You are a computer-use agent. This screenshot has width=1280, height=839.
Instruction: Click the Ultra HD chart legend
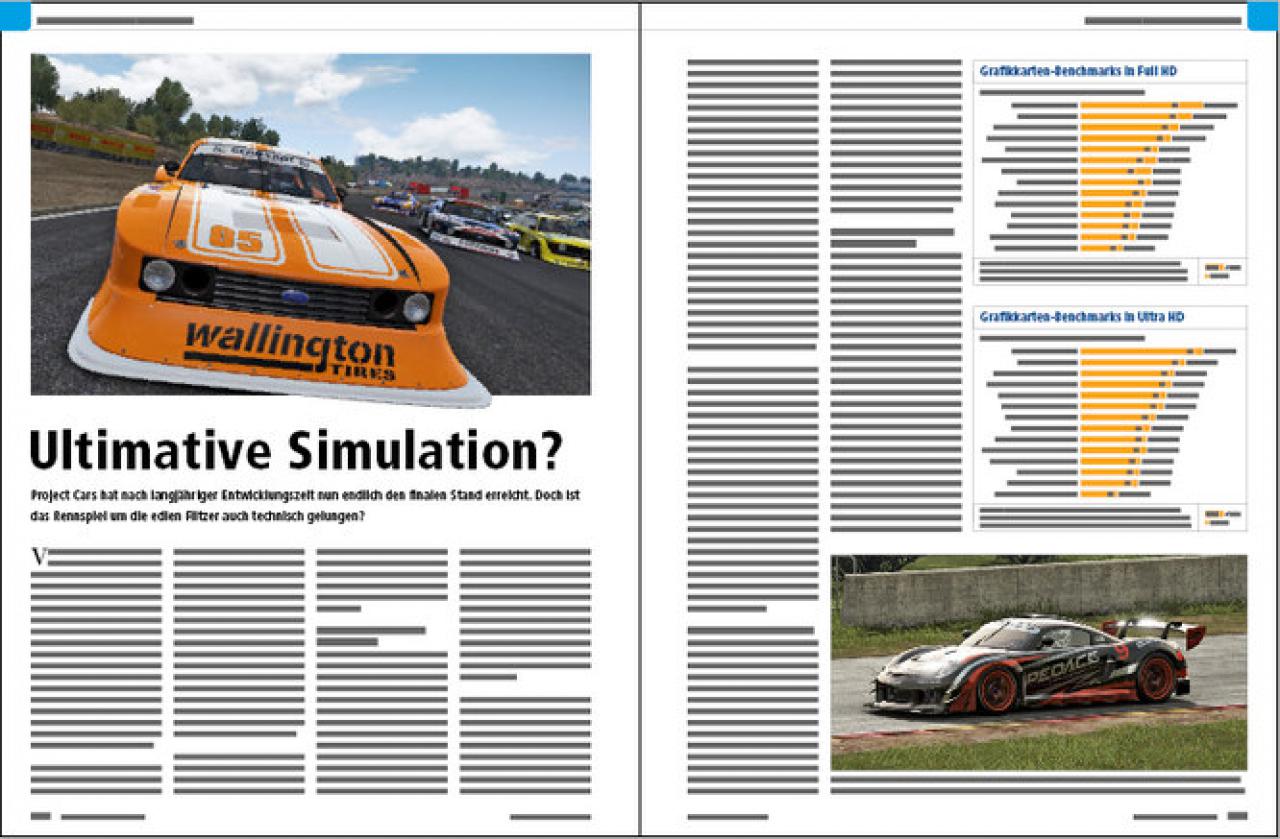(x=1222, y=517)
